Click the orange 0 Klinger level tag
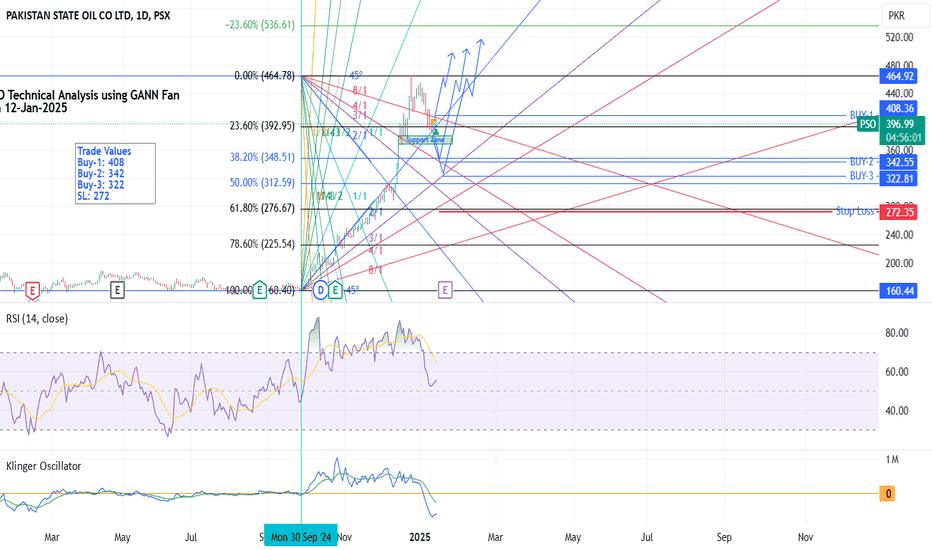Screen dimensions: 932x550 tap(887, 494)
